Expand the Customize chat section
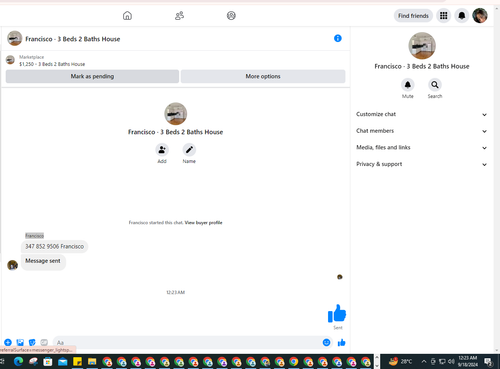 422,114
